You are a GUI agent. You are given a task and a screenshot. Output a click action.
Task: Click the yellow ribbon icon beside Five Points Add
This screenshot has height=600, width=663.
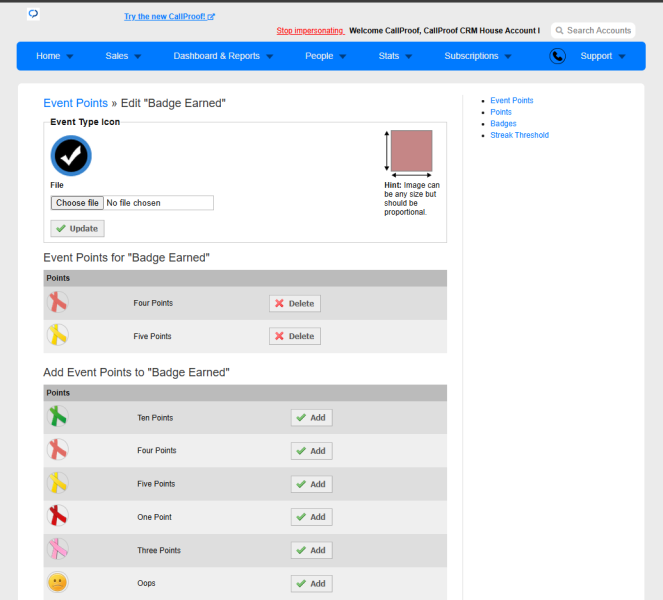[x=58, y=483]
